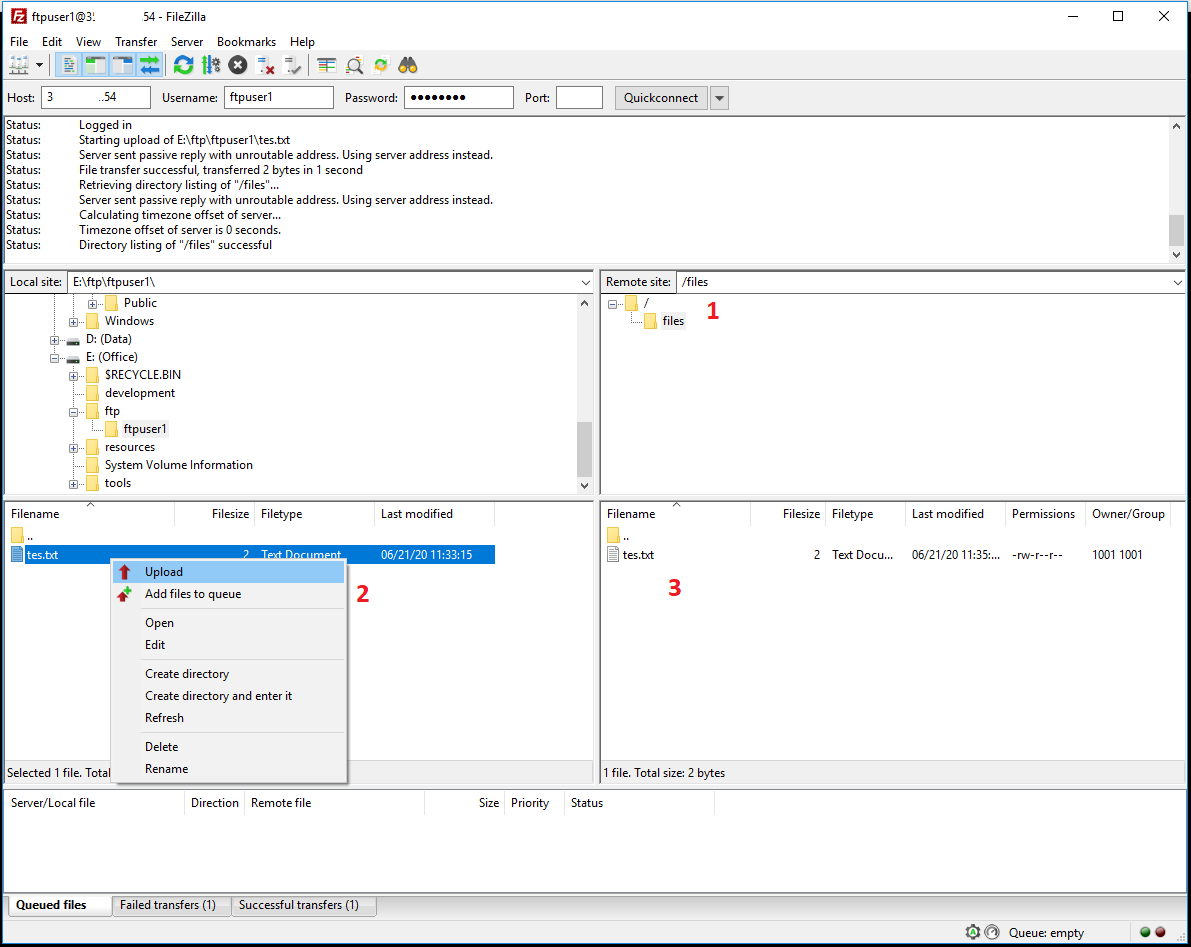Click the Quickconnect button
The image size is (1191, 947).
point(661,97)
